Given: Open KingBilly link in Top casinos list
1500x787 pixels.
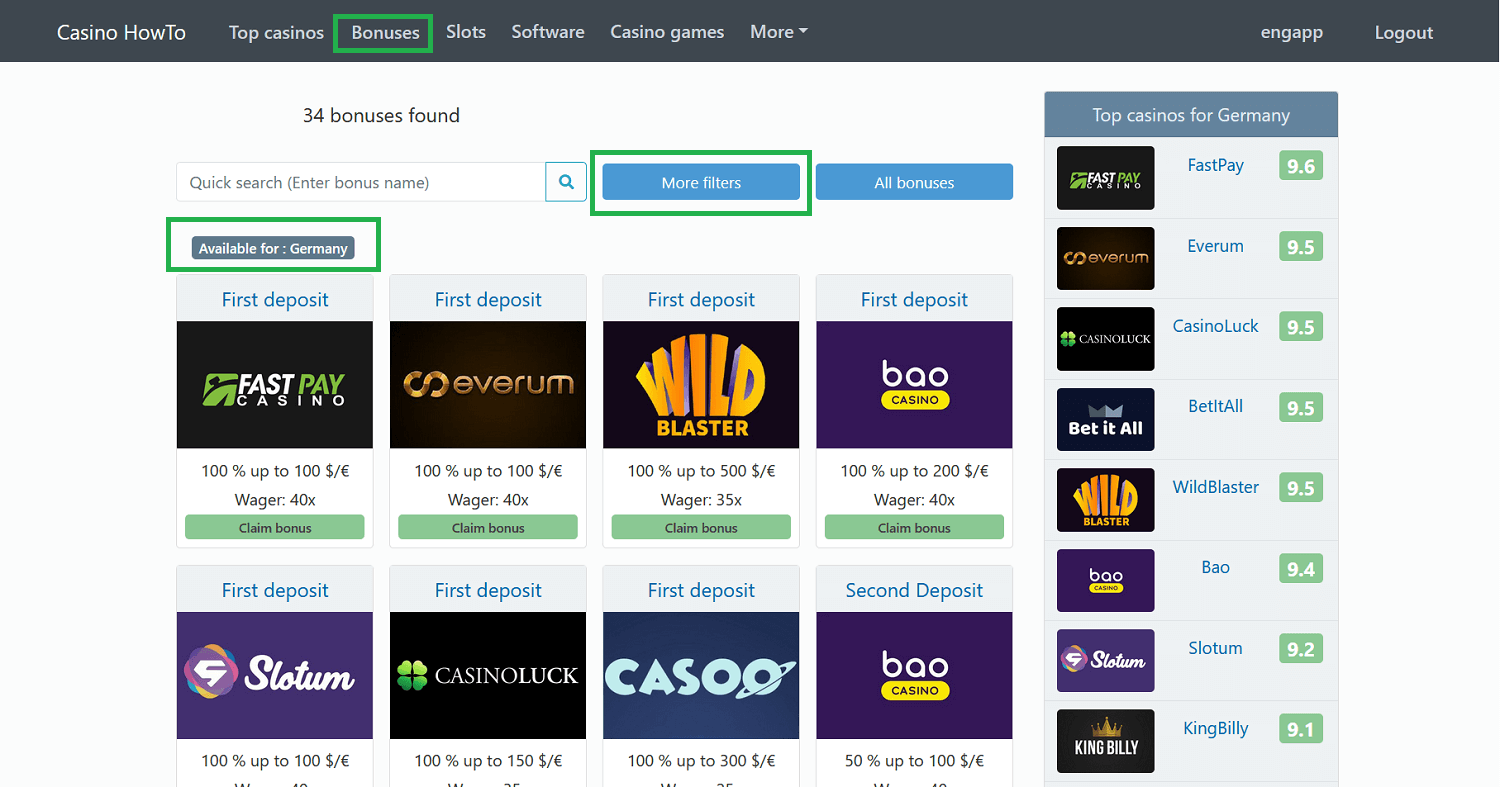Looking at the screenshot, I should tap(1215, 728).
